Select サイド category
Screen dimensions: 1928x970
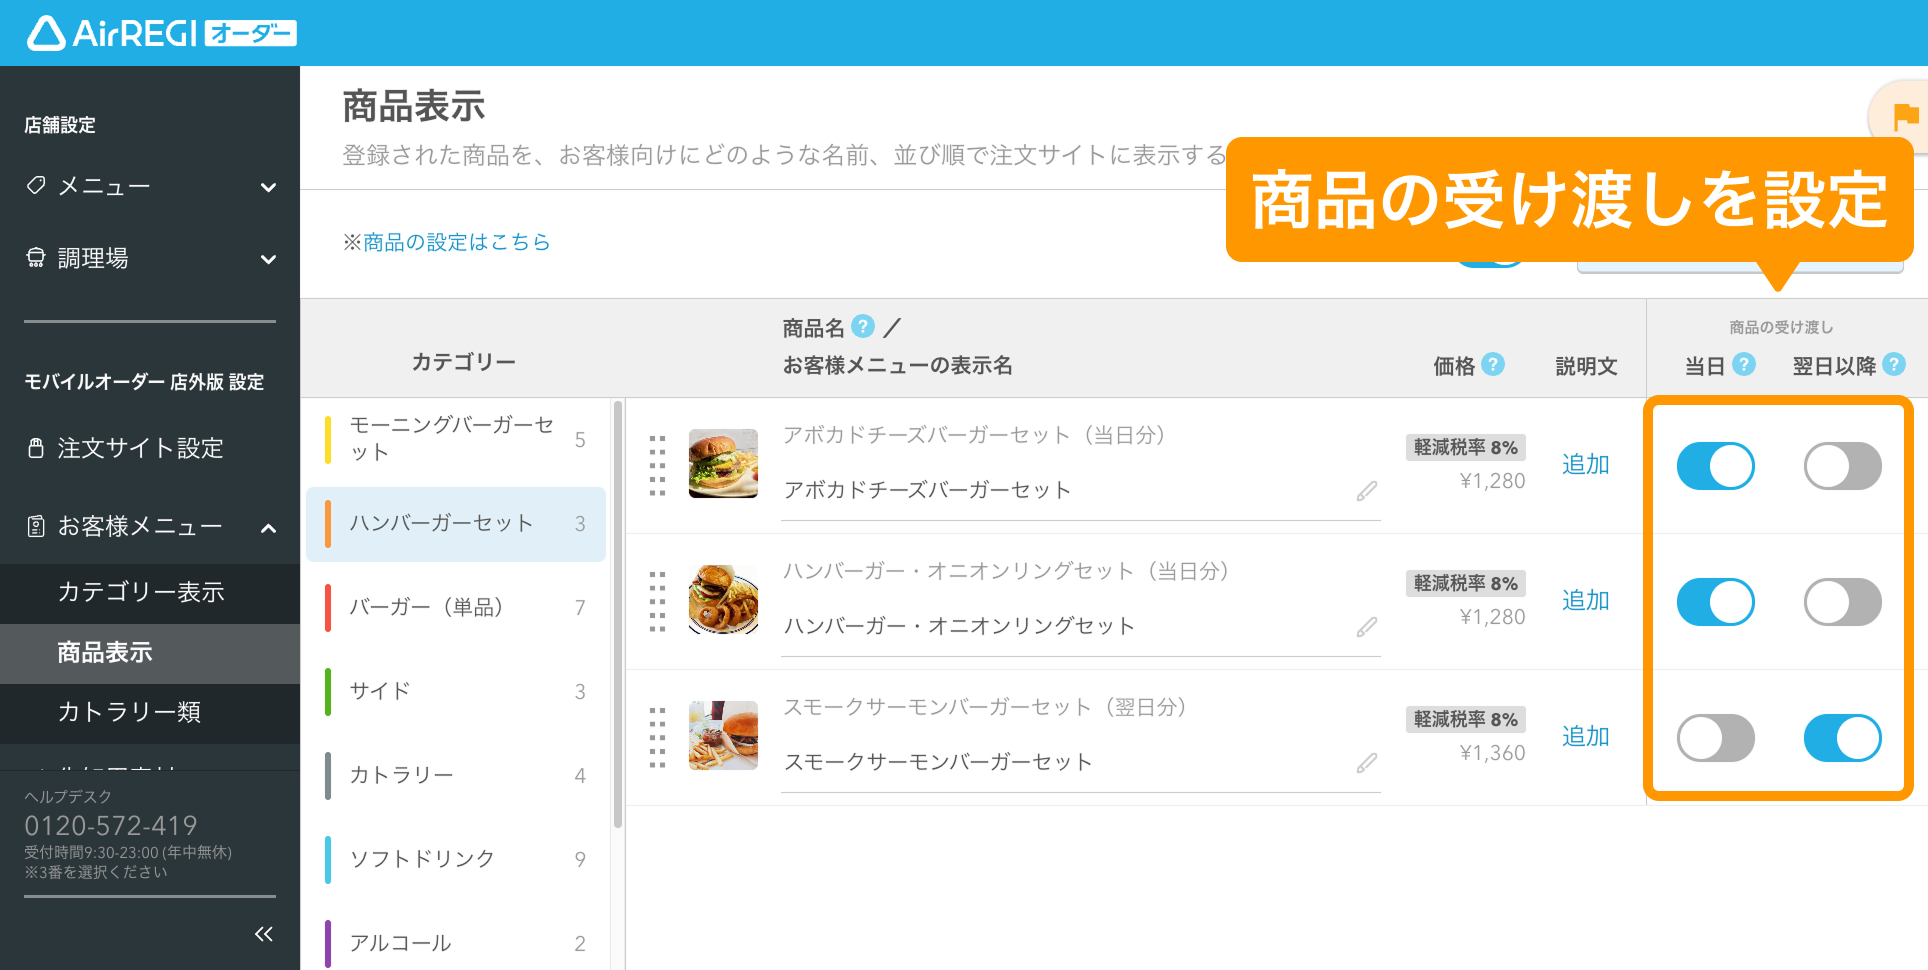[456, 692]
